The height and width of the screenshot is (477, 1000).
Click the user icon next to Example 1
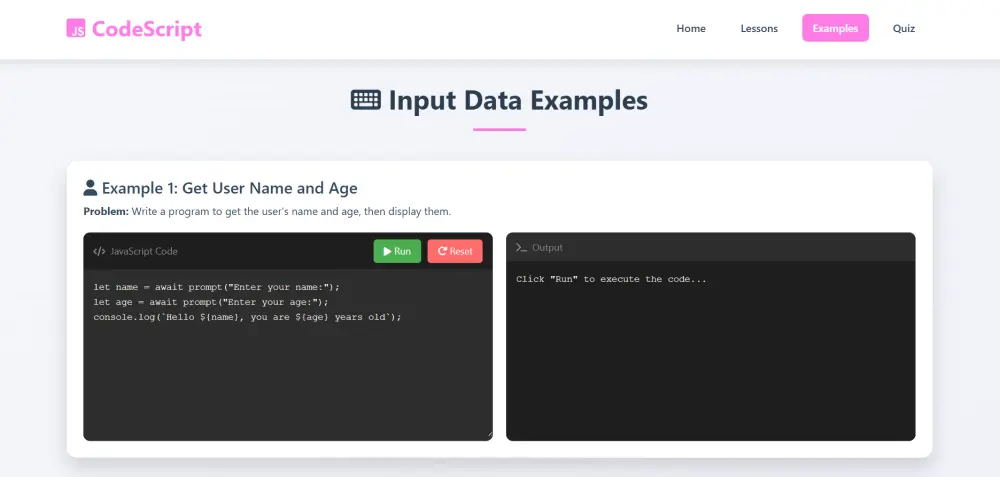pyautogui.click(x=91, y=188)
